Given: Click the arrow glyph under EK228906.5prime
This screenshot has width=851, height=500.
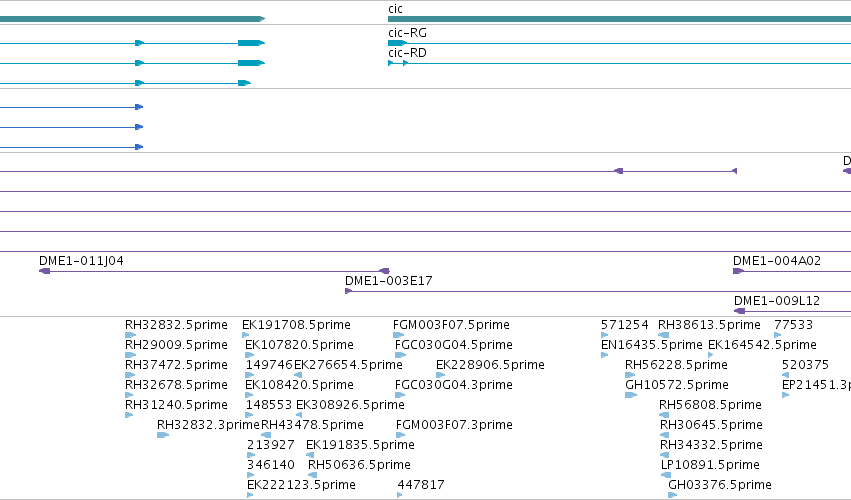Looking at the screenshot, I should tap(441, 375).
